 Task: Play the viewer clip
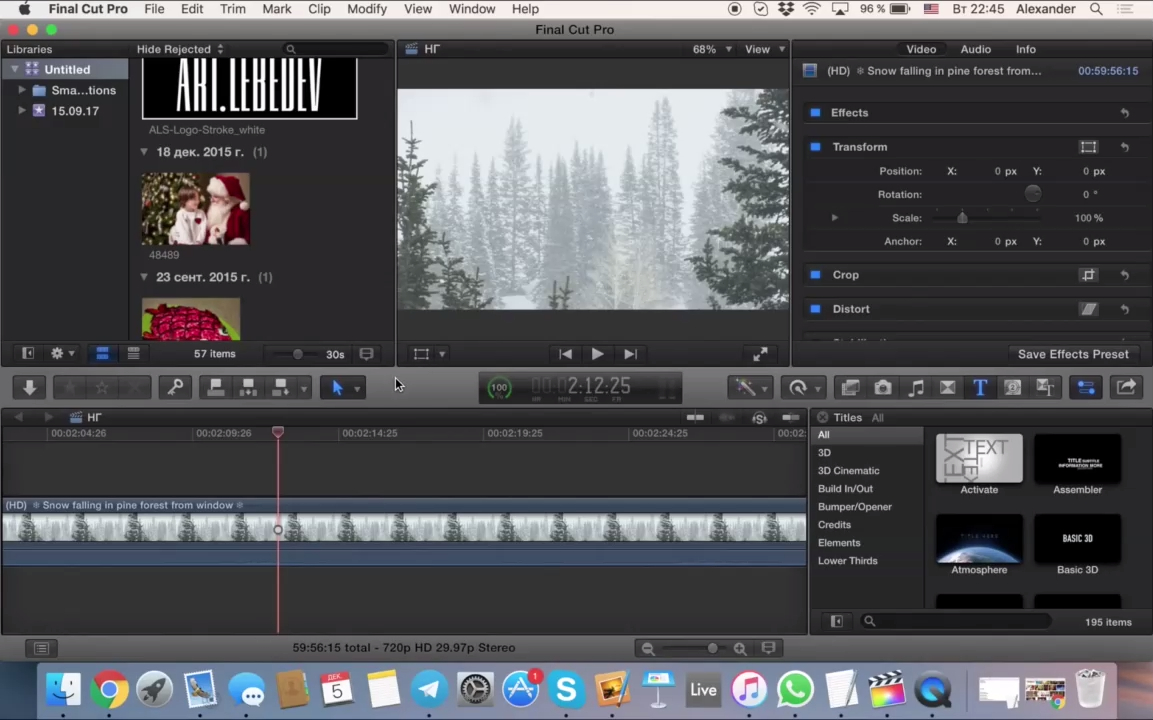[598, 354]
